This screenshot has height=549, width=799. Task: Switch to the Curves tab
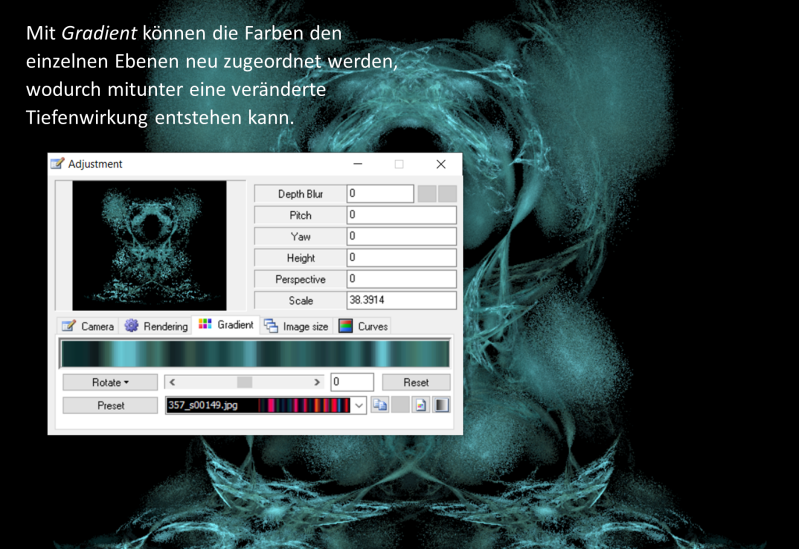pyautogui.click(x=363, y=326)
